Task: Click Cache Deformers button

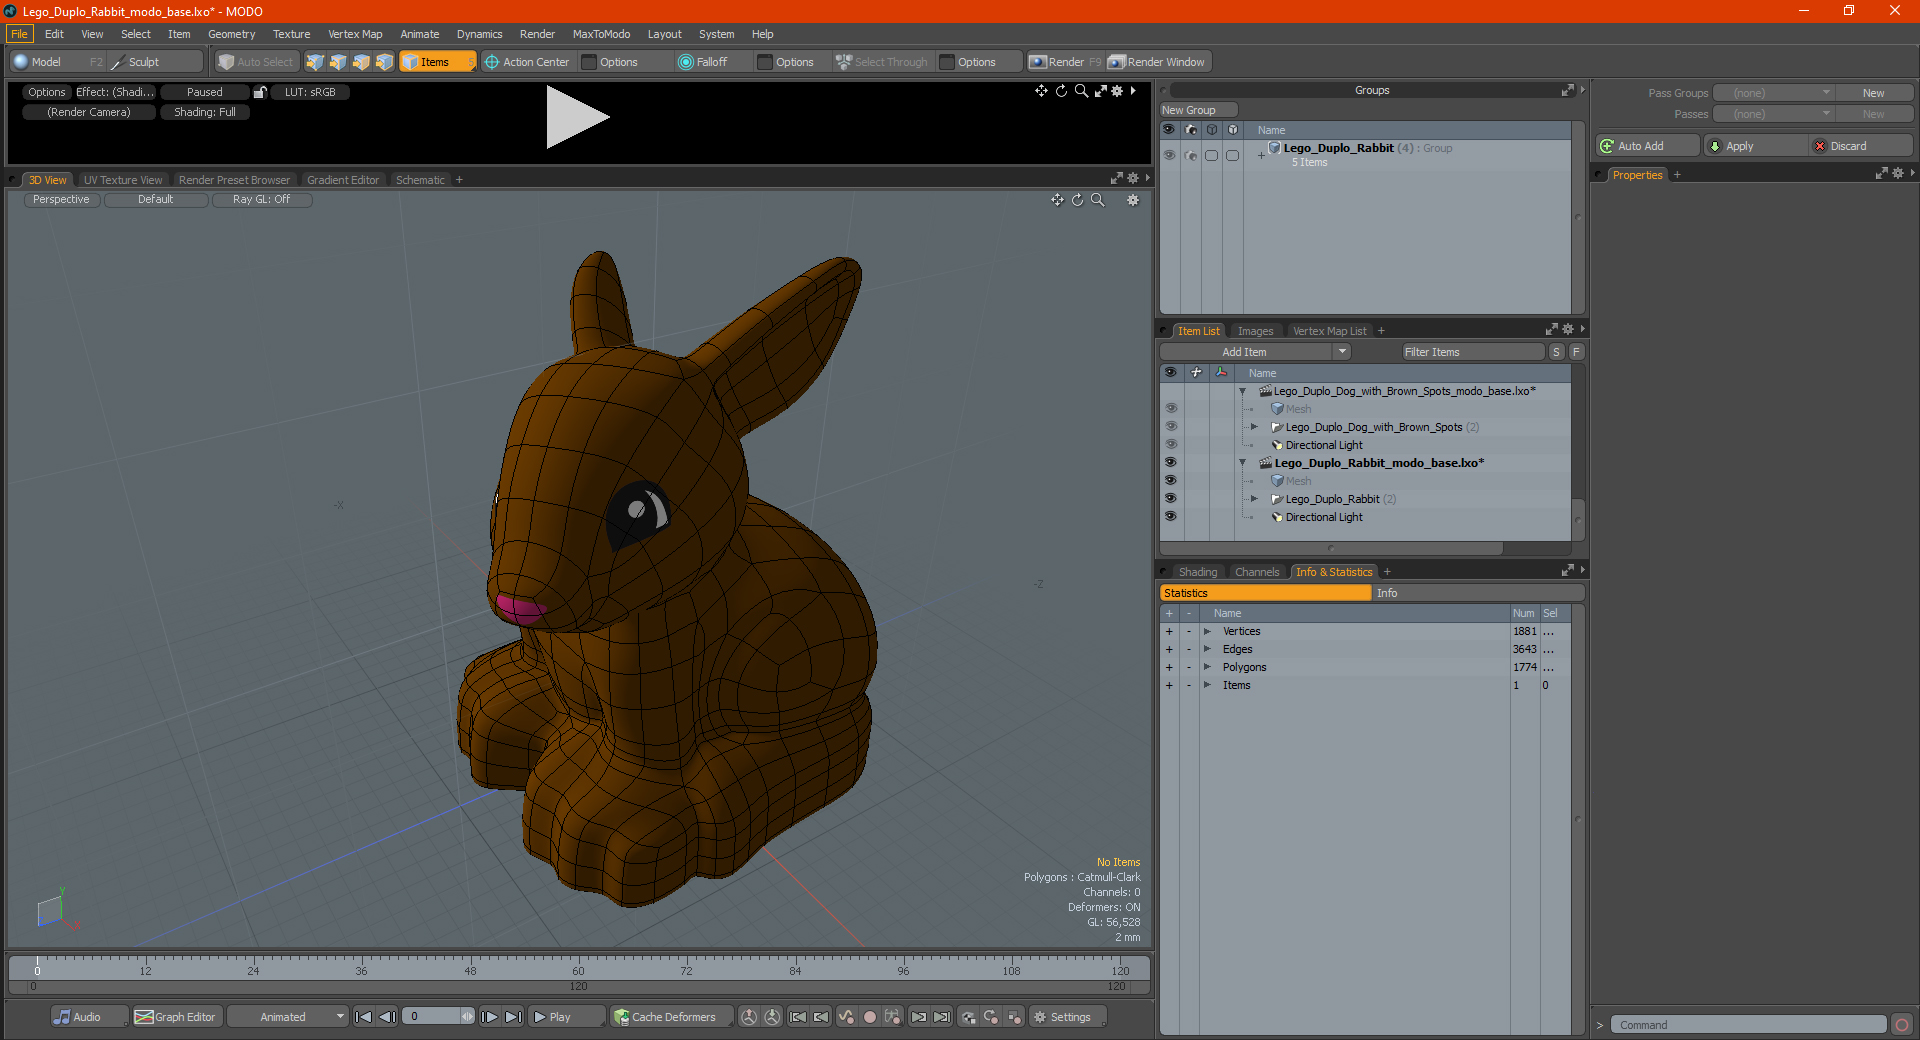Action: tap(672, 1017)
